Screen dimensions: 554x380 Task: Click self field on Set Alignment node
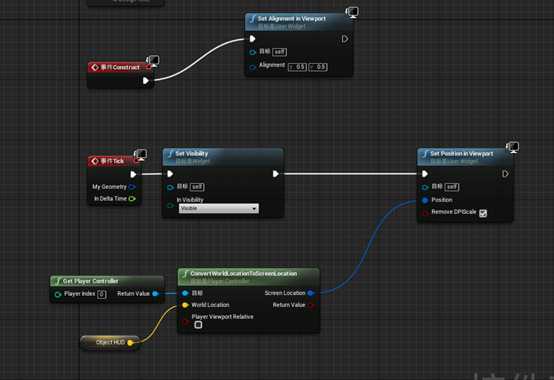click(279, 52)
